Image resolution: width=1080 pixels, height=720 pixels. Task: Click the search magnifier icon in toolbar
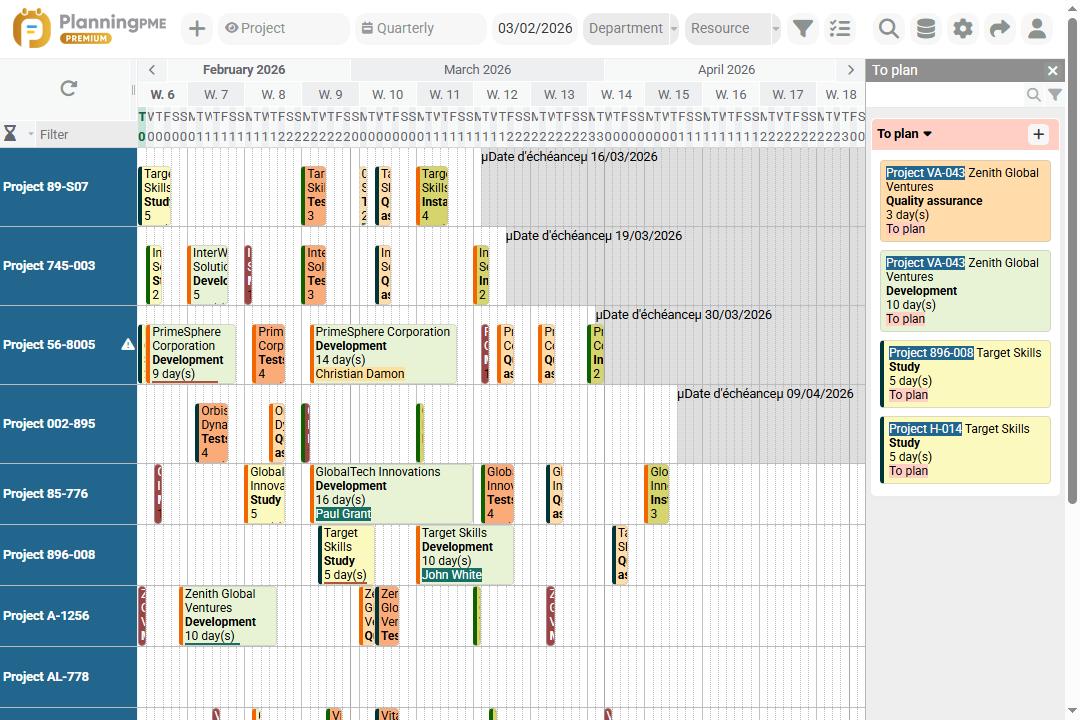pyautogui.click(x=889, y=28)
